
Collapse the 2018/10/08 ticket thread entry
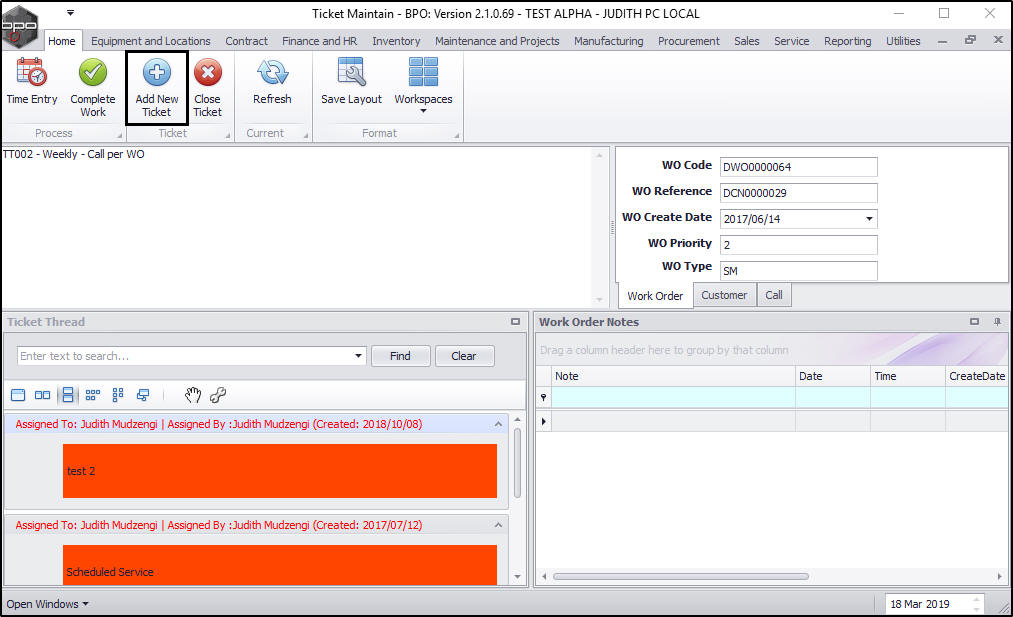tap(498, 424)
